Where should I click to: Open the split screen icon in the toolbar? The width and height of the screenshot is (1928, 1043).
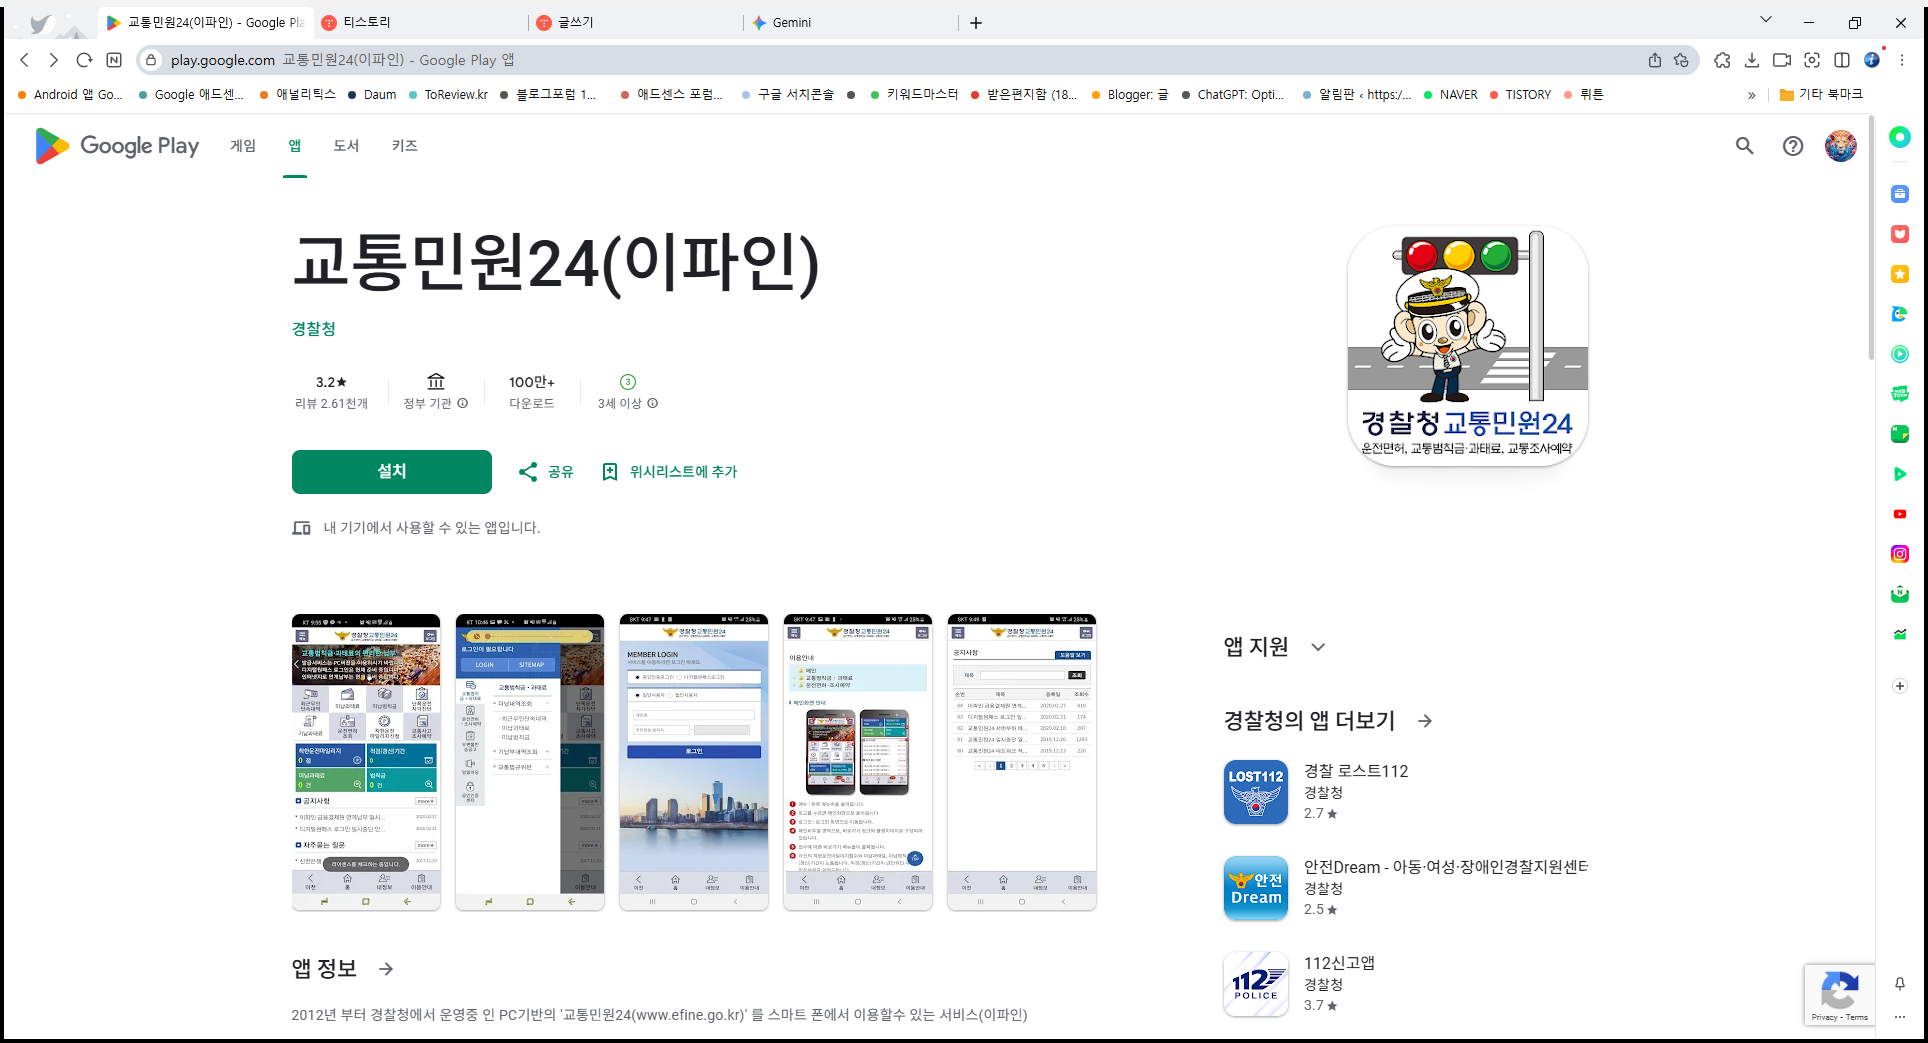pos(1843,60)
